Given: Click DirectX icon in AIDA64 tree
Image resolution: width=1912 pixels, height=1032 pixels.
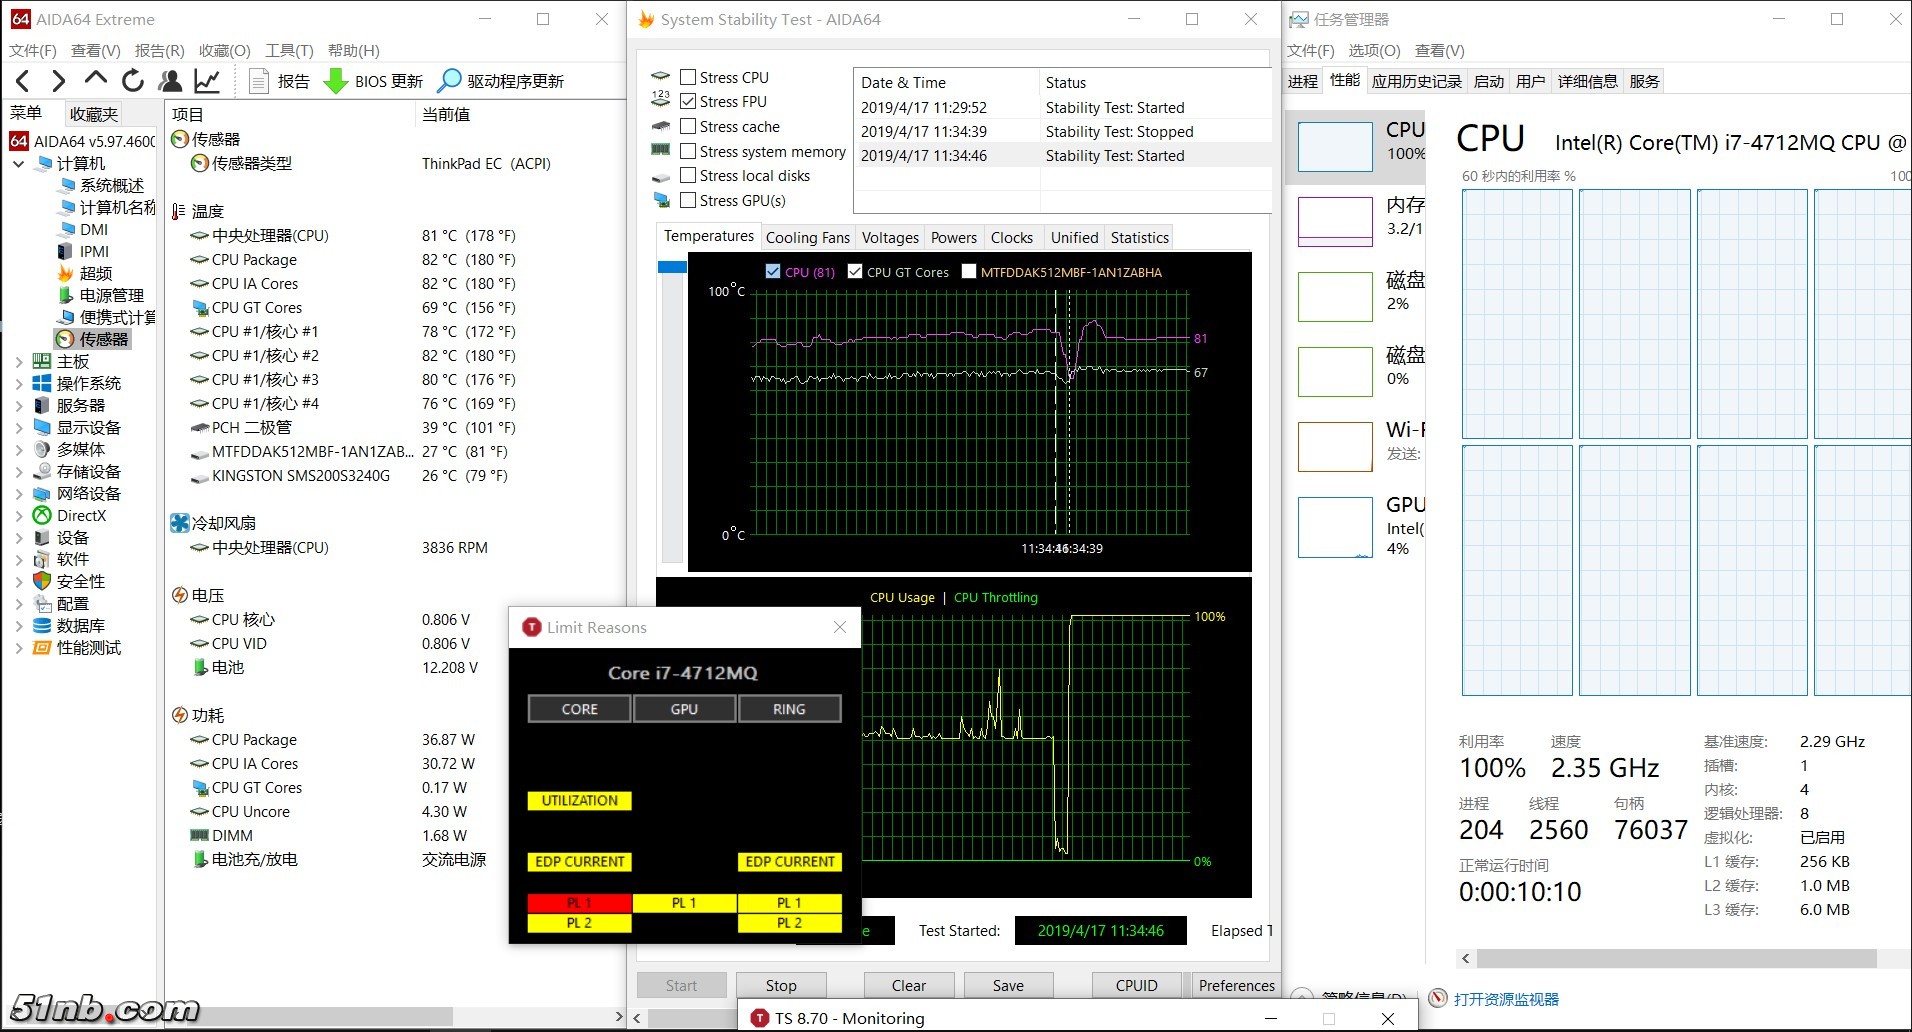Looking at the screenshot, I should tap(42, 515).
